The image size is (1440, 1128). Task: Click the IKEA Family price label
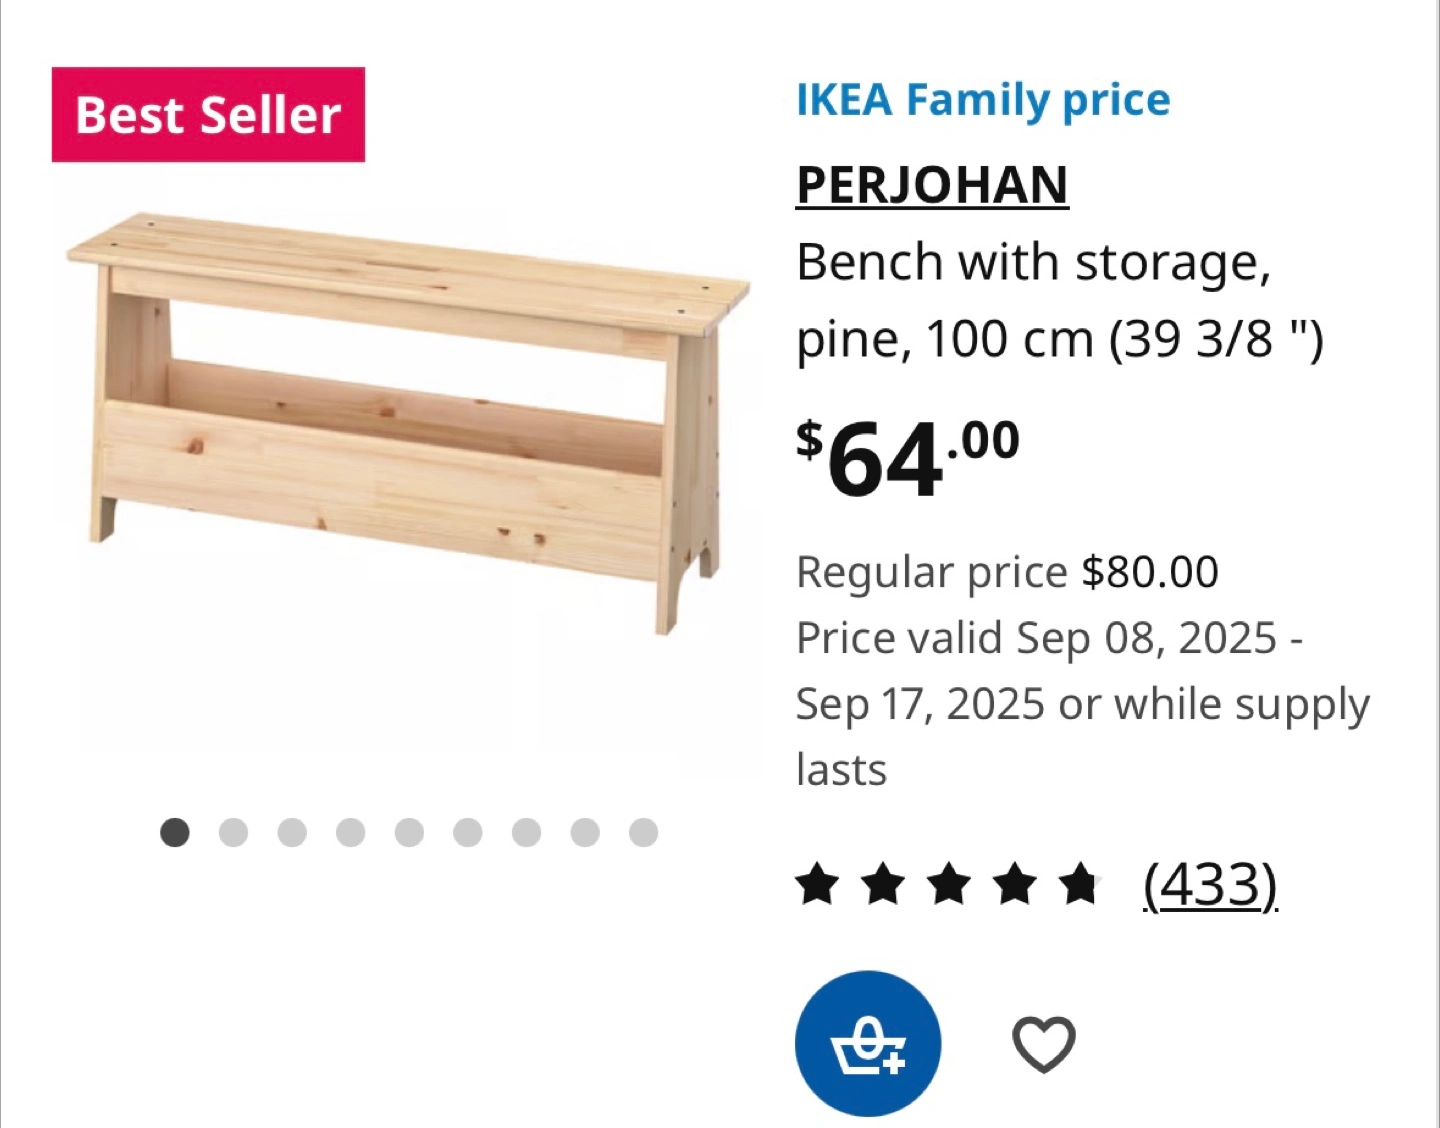[982, 100]
